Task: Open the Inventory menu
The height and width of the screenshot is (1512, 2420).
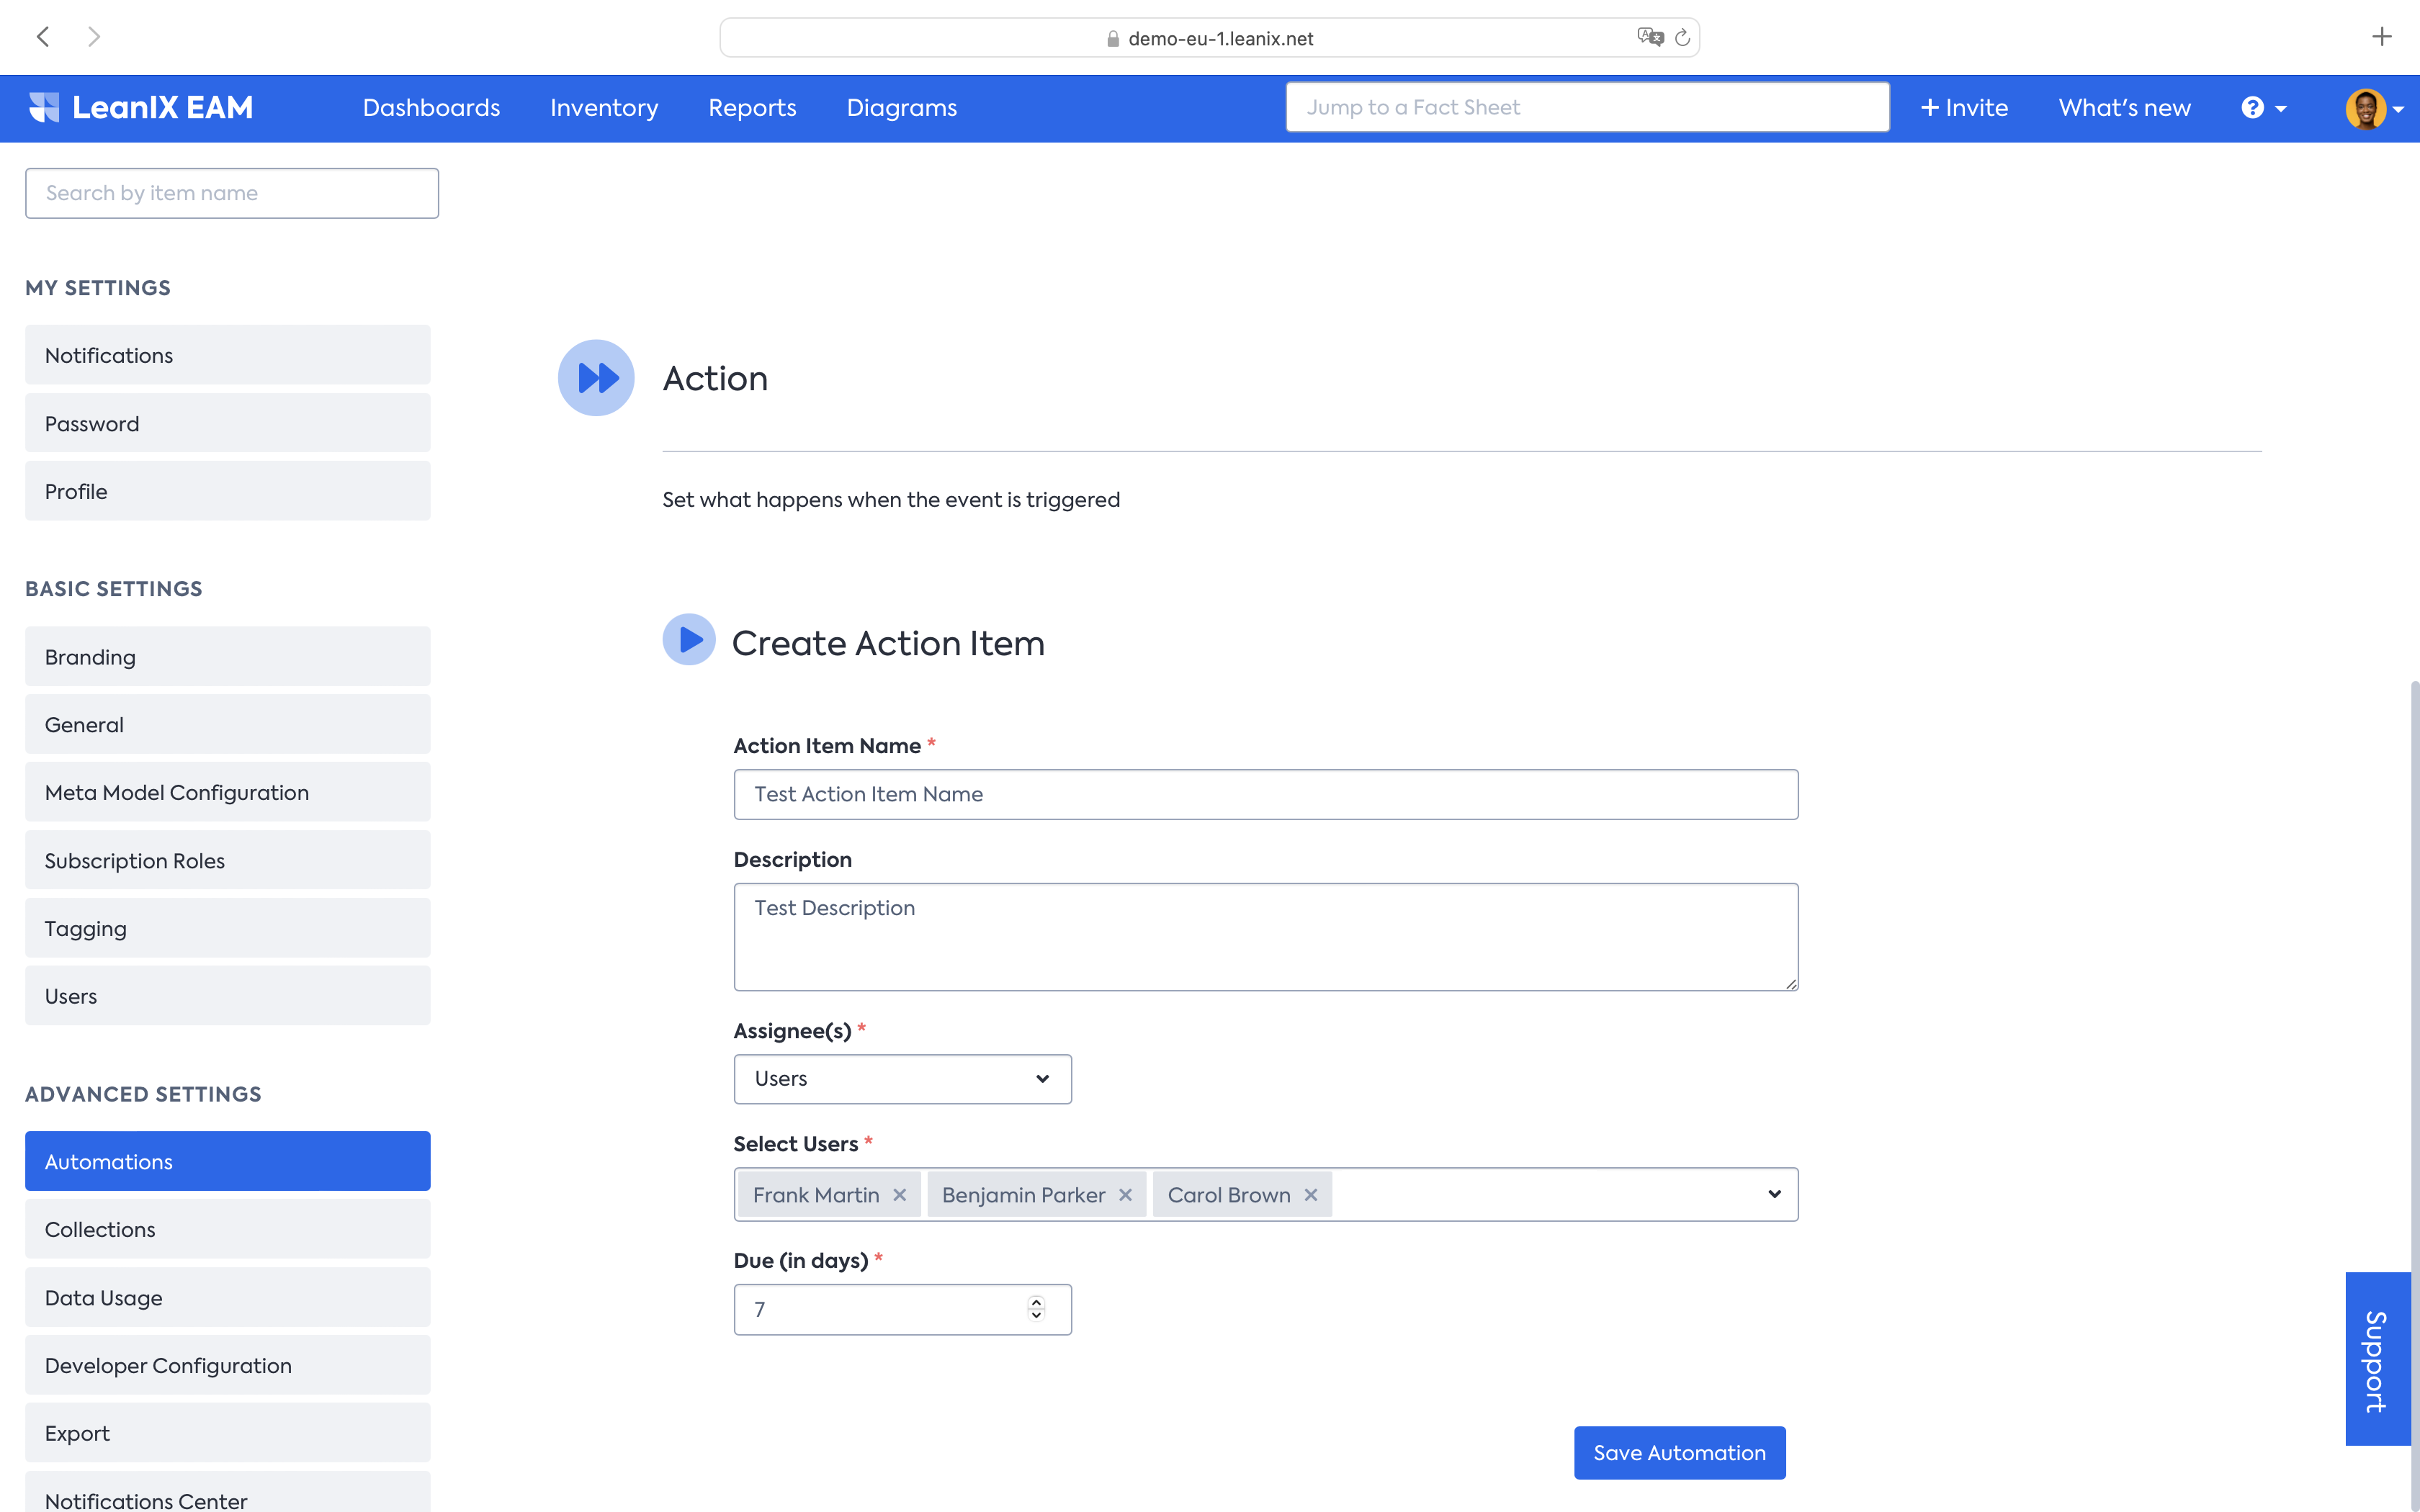Action: click(604, 108)
